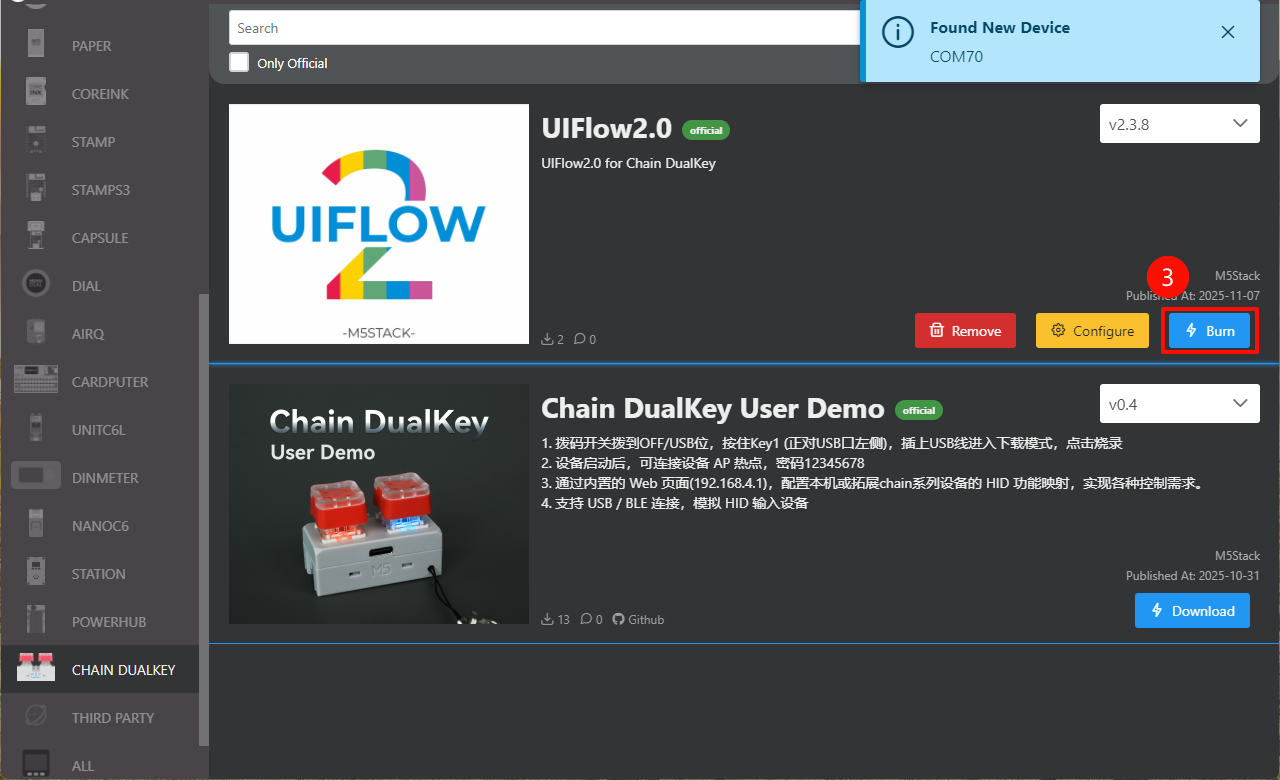Screen dimensions: 1280x780
Task: Select the DINMETER device icon
Action: 37,477
